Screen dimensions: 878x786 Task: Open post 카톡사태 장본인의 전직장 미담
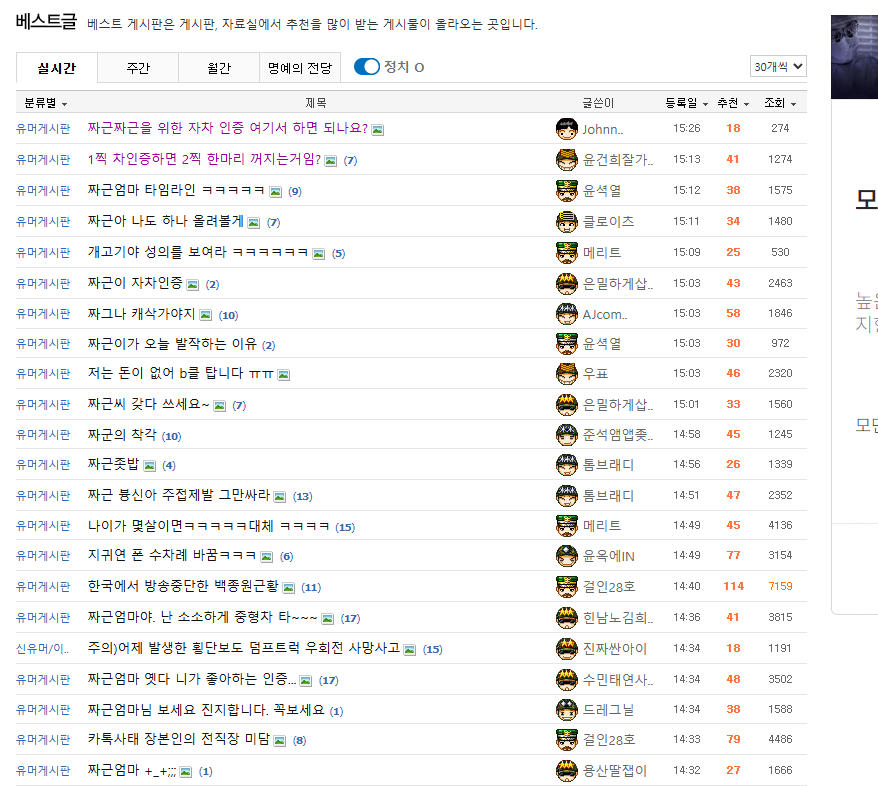[x=179, y=740]
